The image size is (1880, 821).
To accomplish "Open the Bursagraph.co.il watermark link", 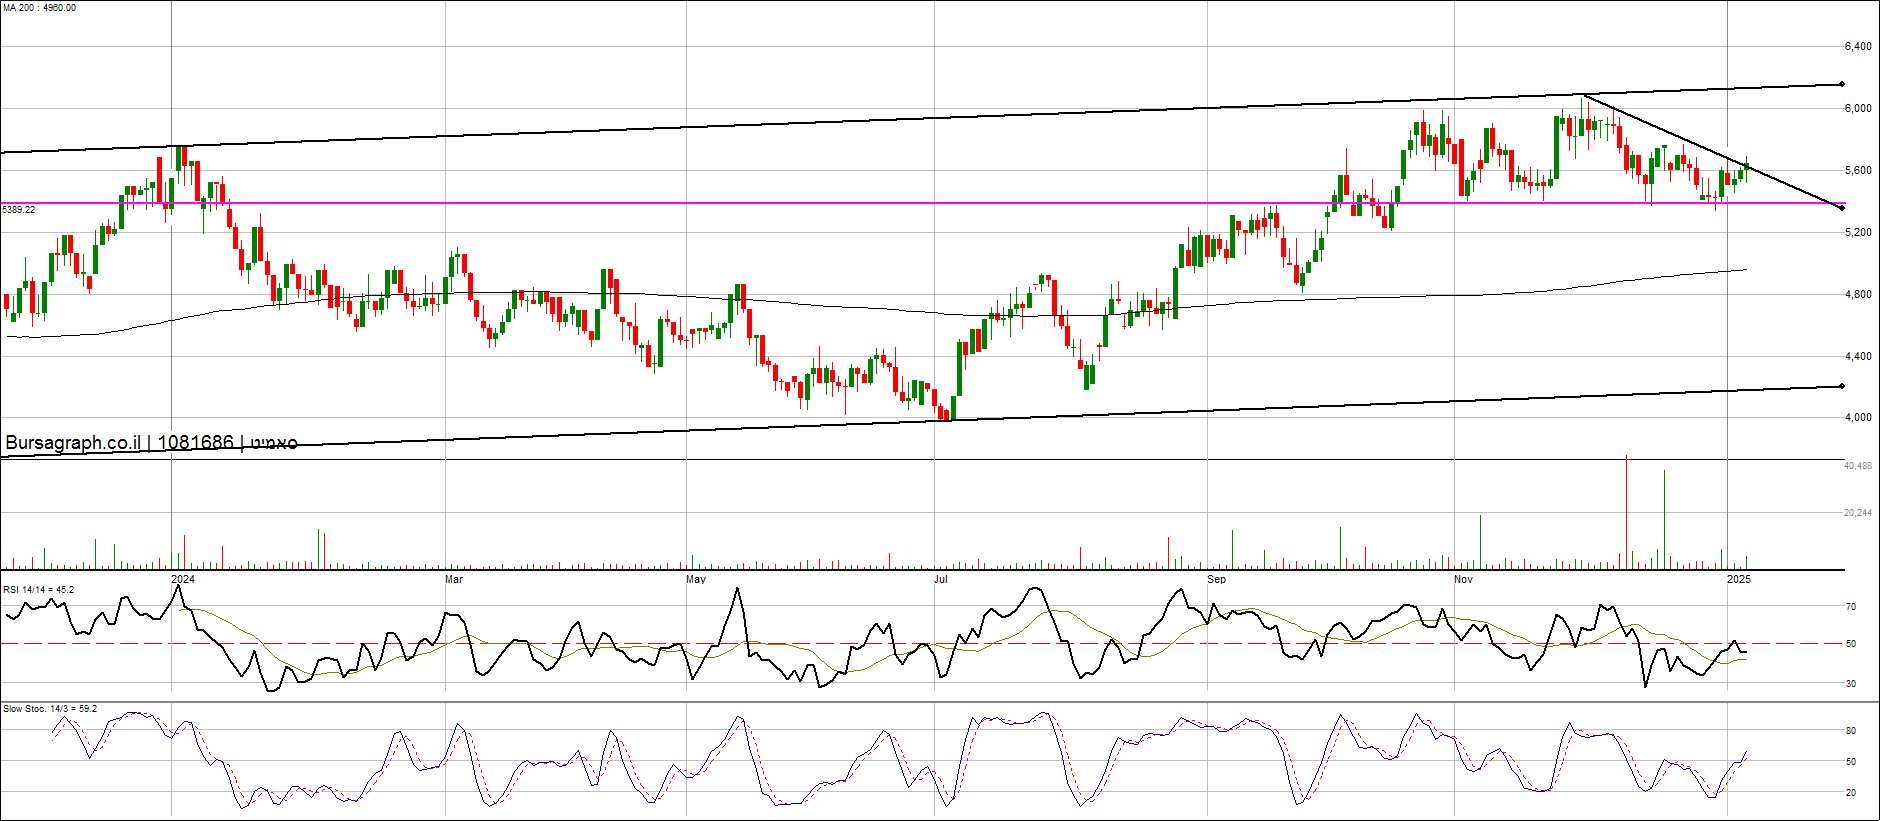I will coord(151,443).
